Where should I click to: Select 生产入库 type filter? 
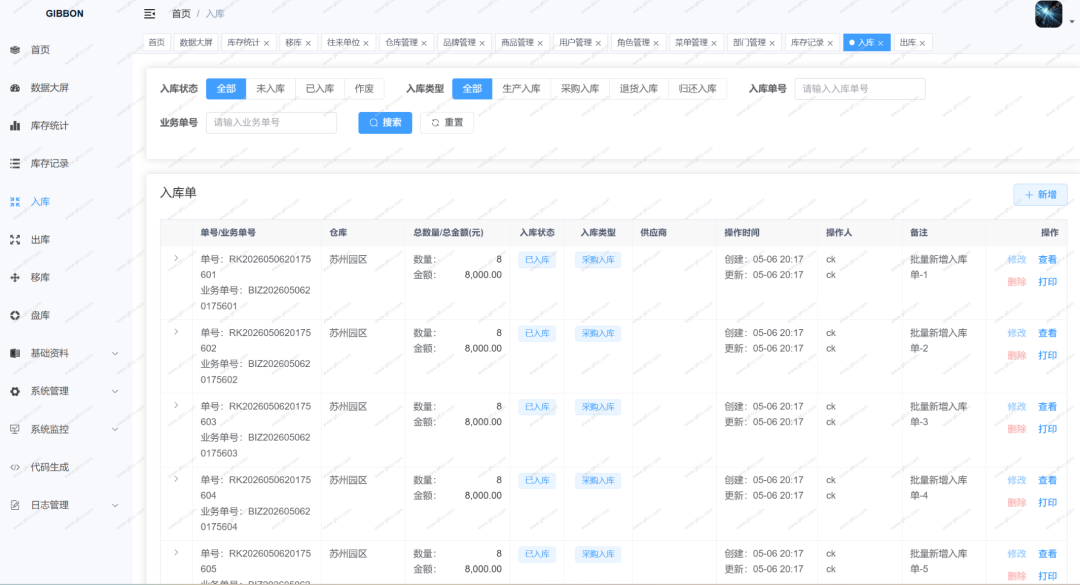pos(521,89)
